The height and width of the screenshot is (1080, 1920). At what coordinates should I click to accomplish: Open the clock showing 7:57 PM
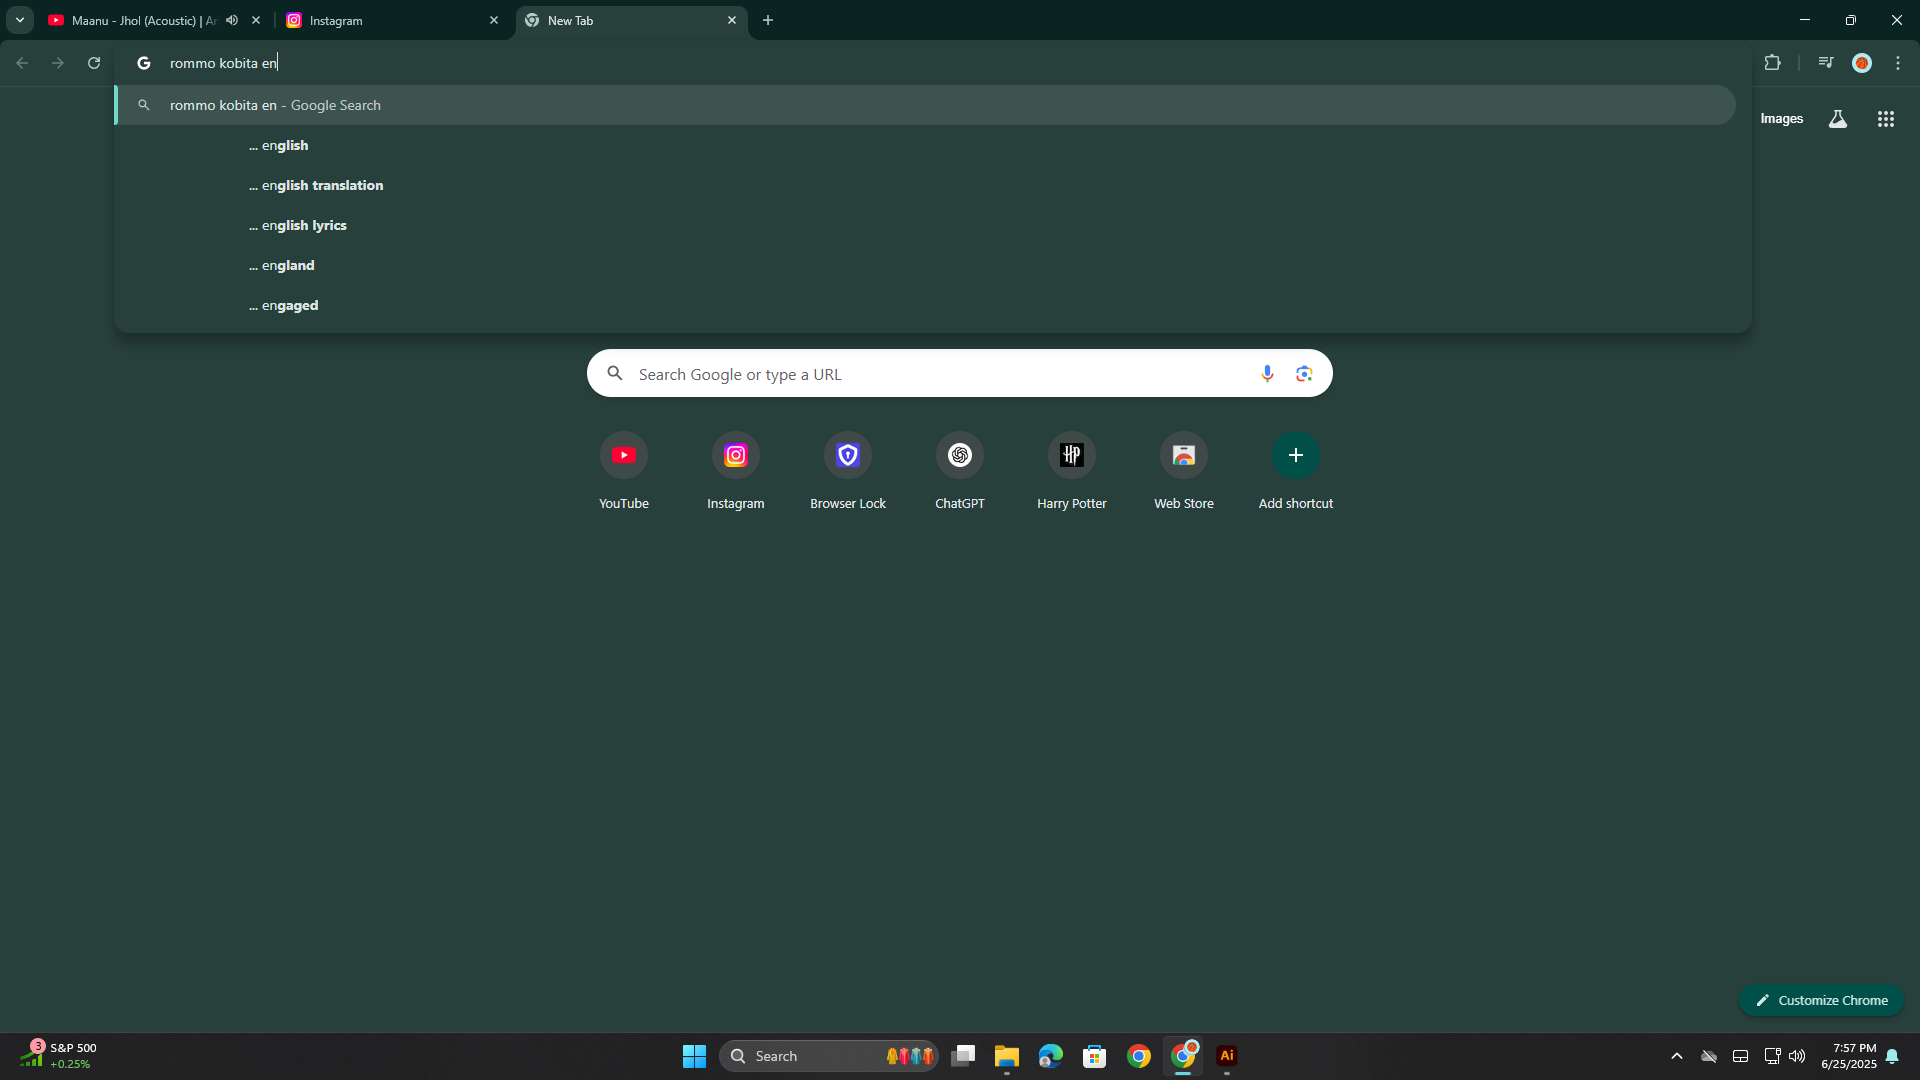[1848, 1056]
